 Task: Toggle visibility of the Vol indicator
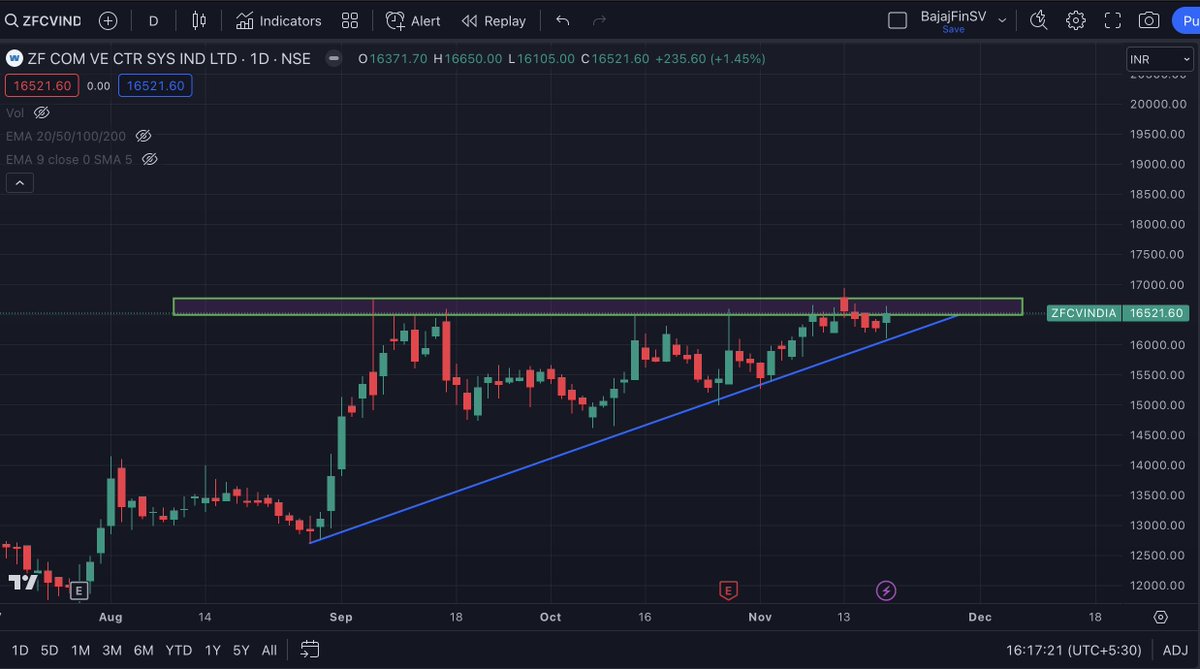41,113
